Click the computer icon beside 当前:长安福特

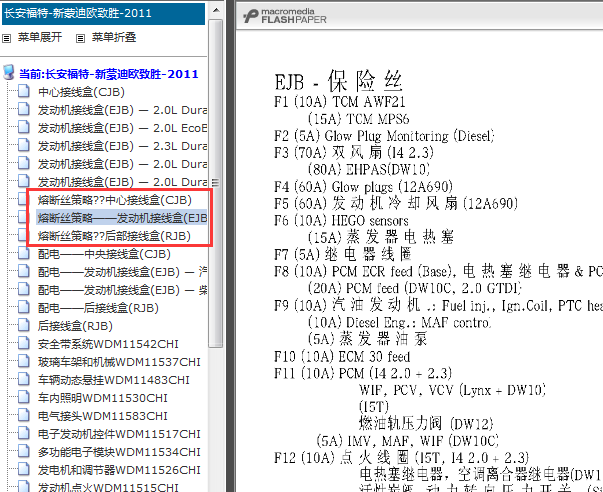8,72
